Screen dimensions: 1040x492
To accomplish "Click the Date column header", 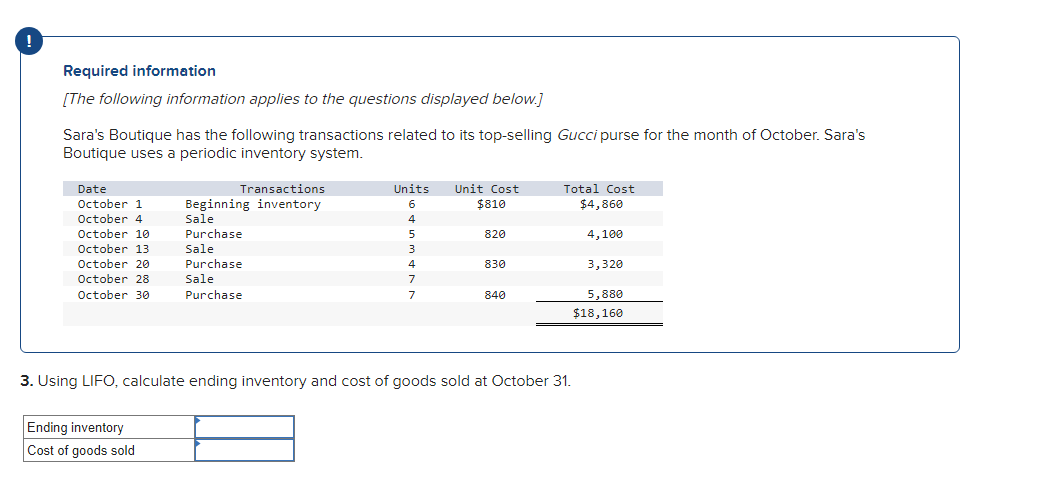I will (x=92, y=189).
